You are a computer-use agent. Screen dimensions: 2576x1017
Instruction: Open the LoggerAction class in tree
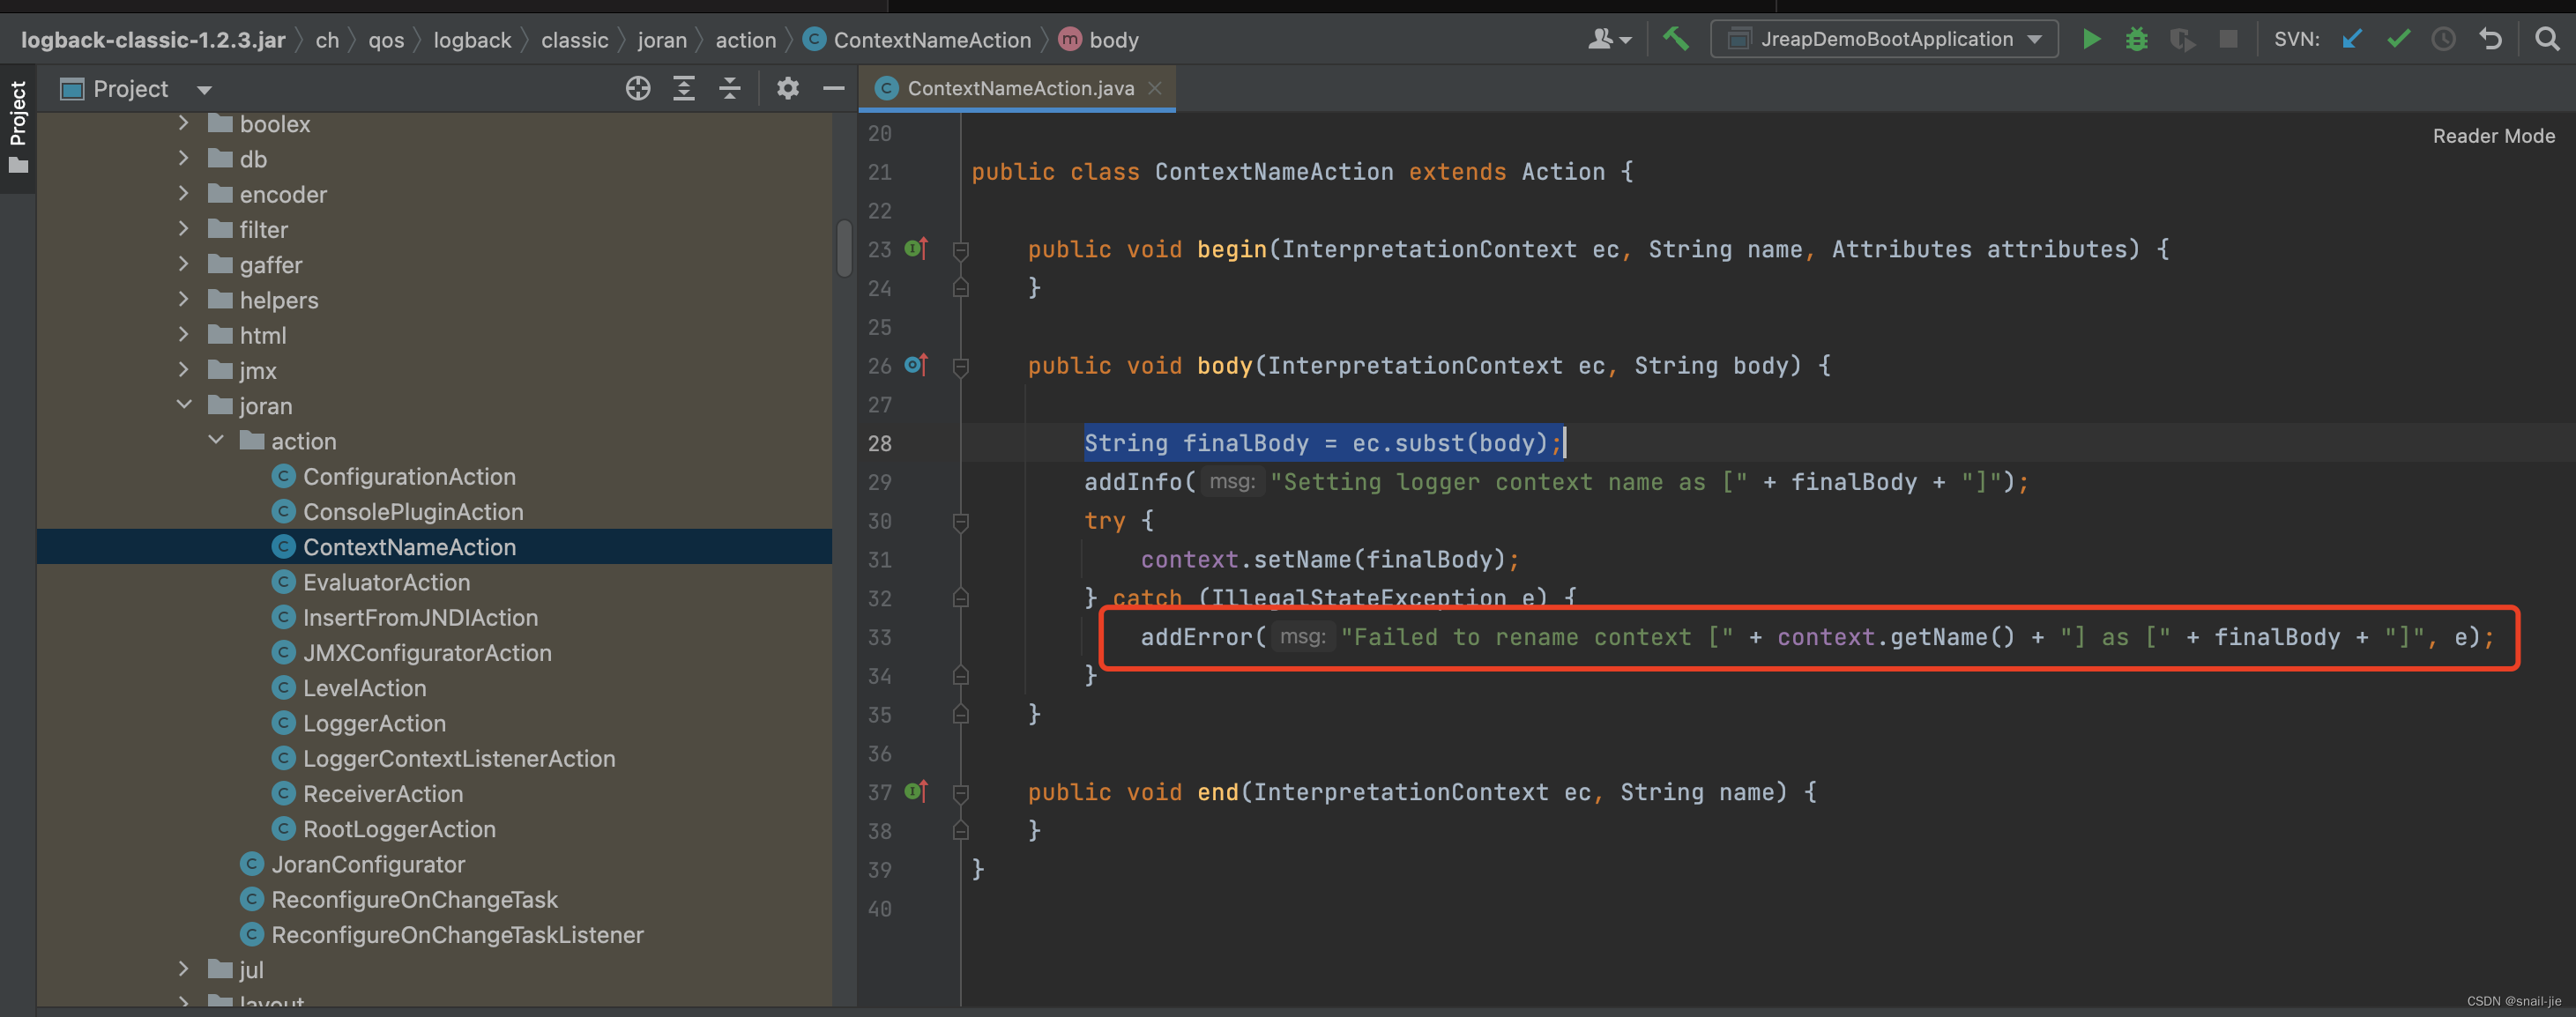[x=374, y=723]
